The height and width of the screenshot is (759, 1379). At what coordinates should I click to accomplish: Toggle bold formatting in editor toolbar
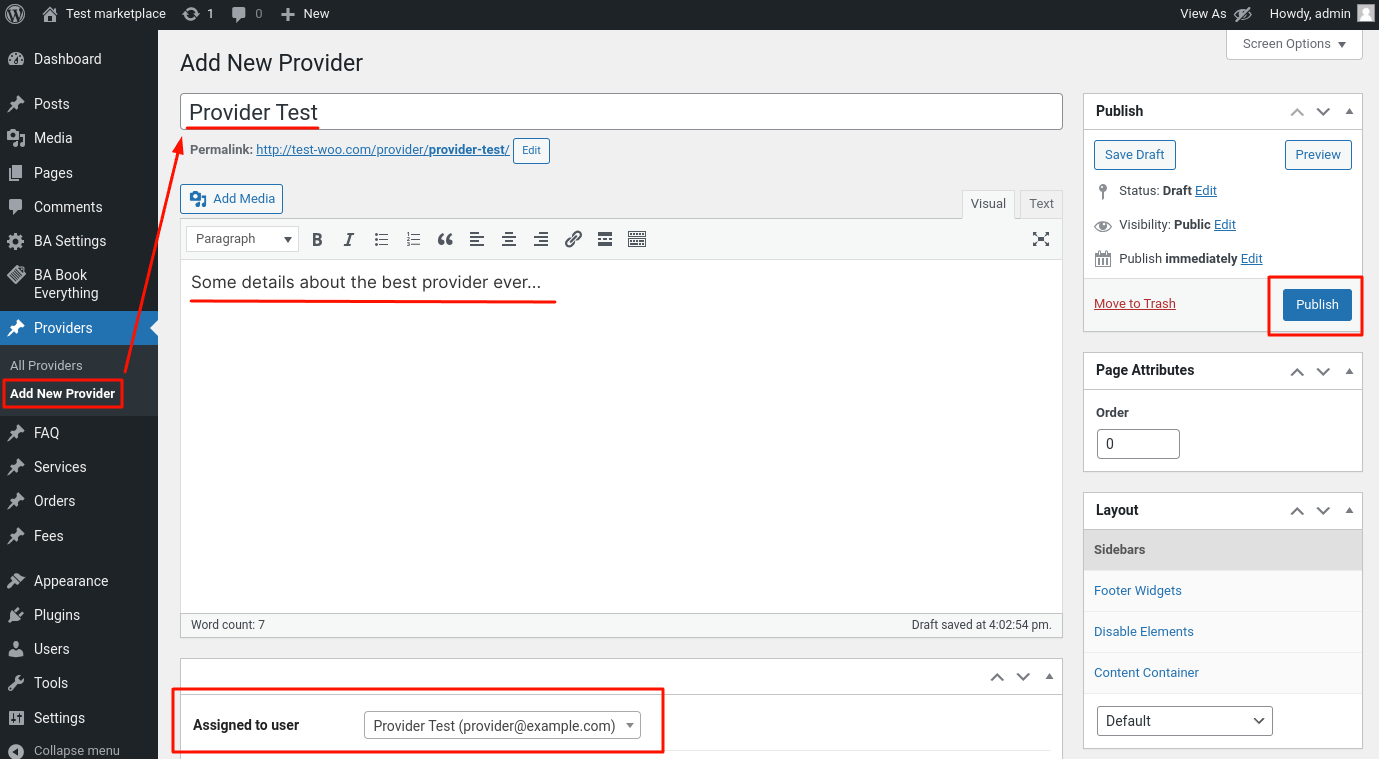click(x=317, y=239)
